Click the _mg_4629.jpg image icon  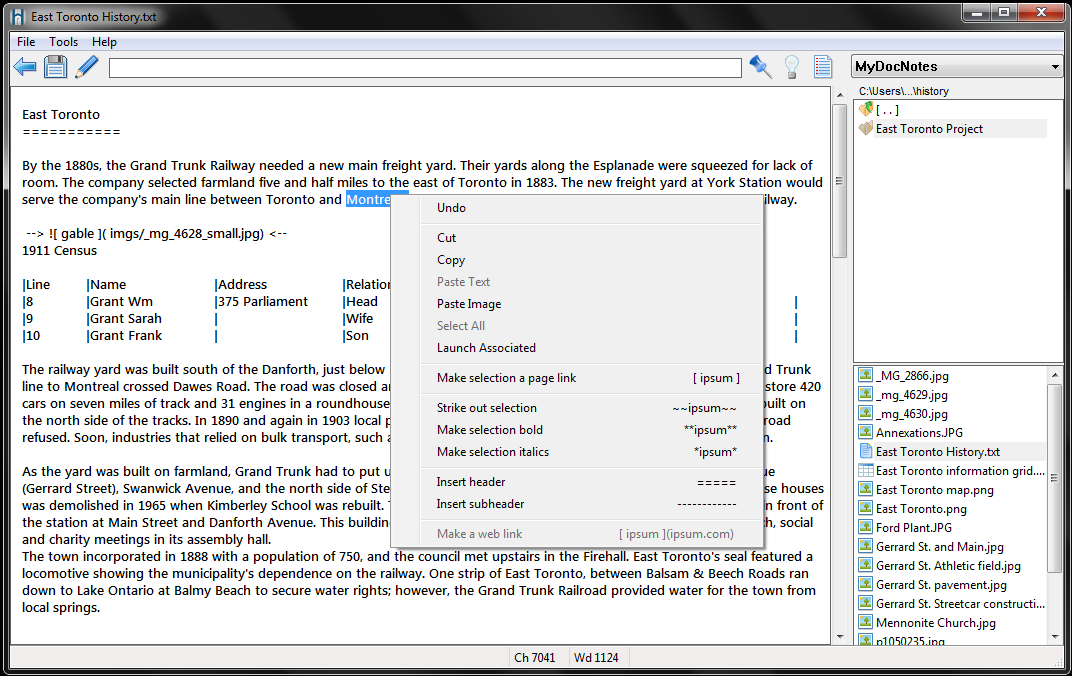coord(866,394)
